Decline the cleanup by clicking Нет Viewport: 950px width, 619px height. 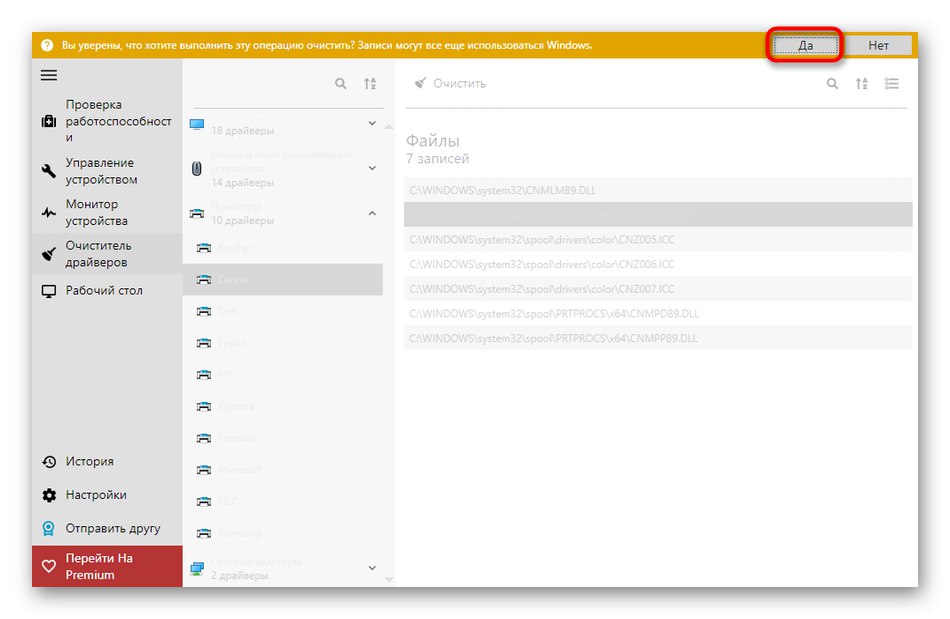click(x=878, y=45)
